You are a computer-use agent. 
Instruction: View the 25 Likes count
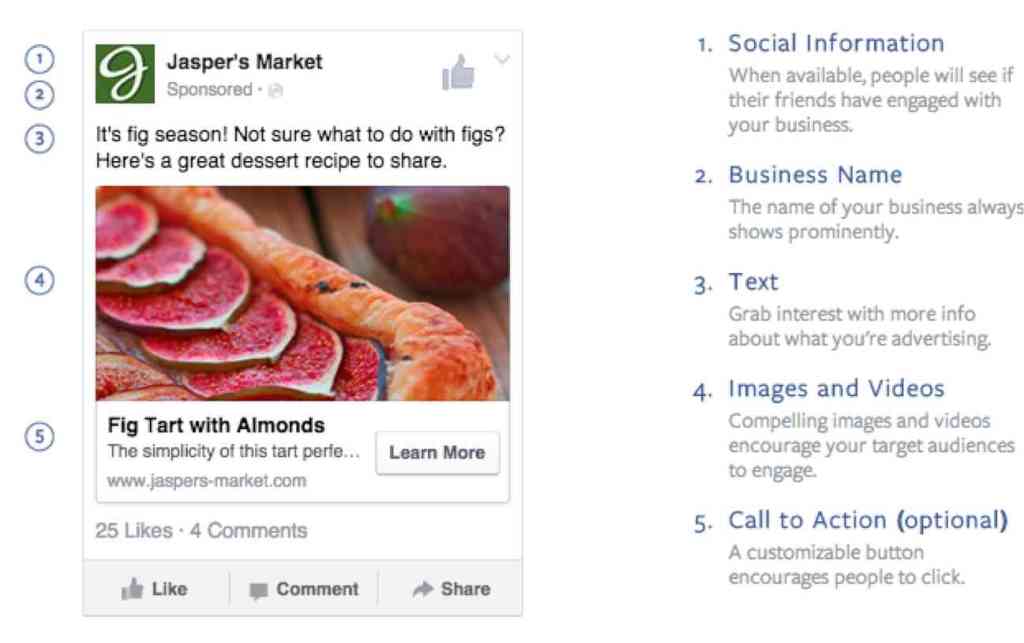[133, 531]
